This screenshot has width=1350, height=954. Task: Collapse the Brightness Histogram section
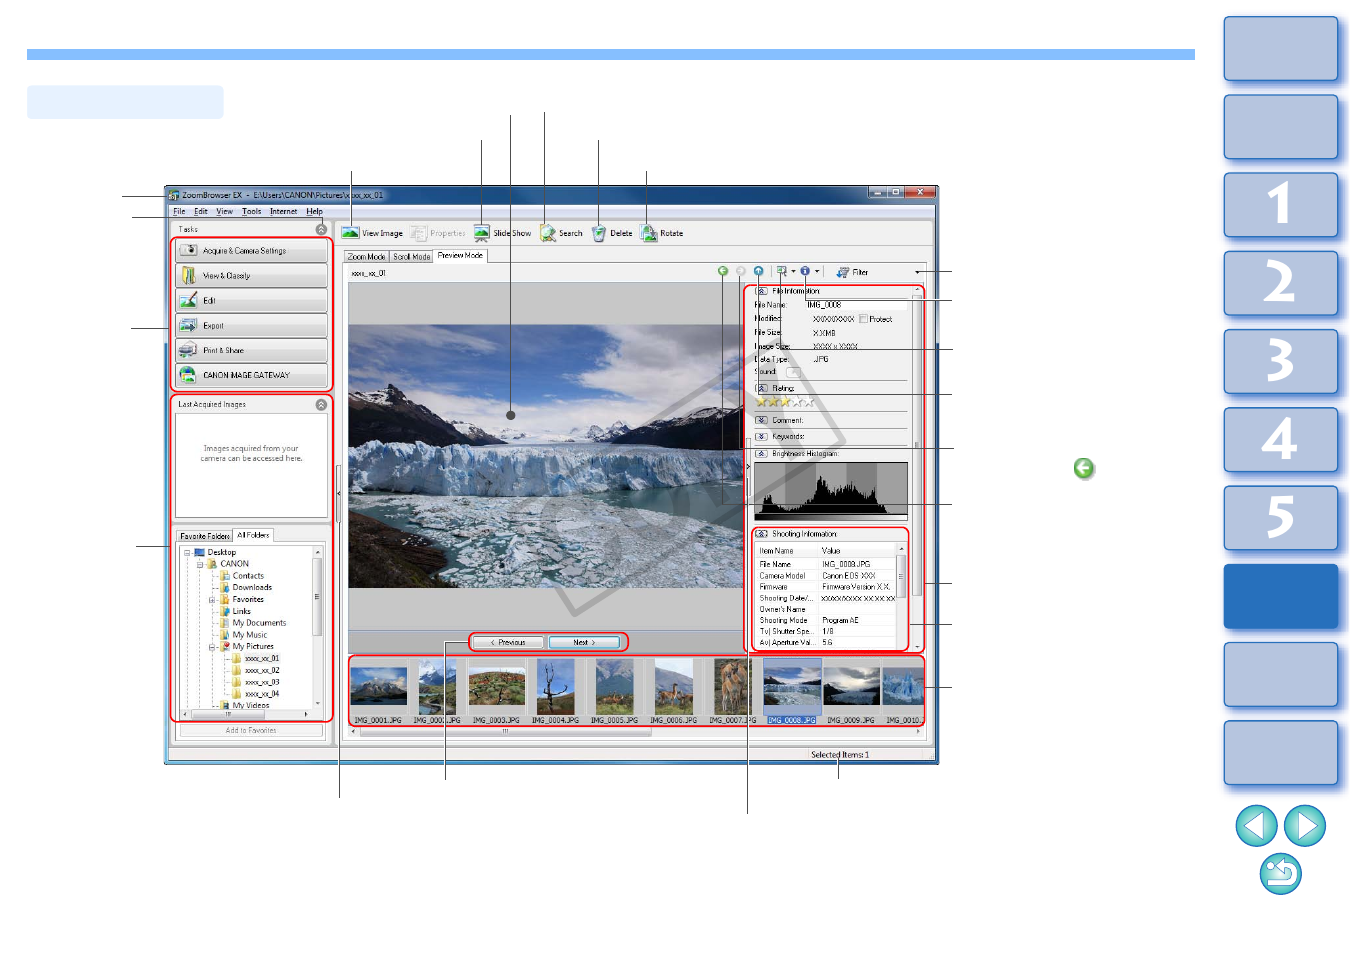(x=761, y=454)
